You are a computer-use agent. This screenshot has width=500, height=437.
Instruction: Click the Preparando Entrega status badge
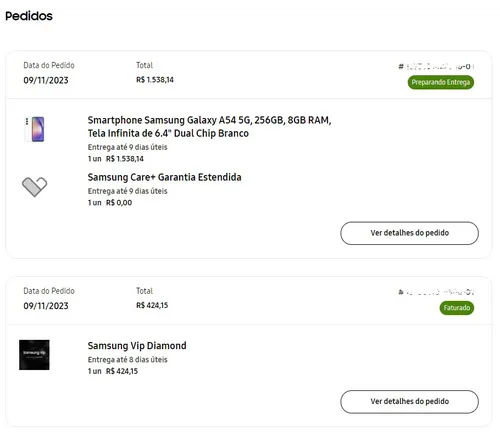441,82
